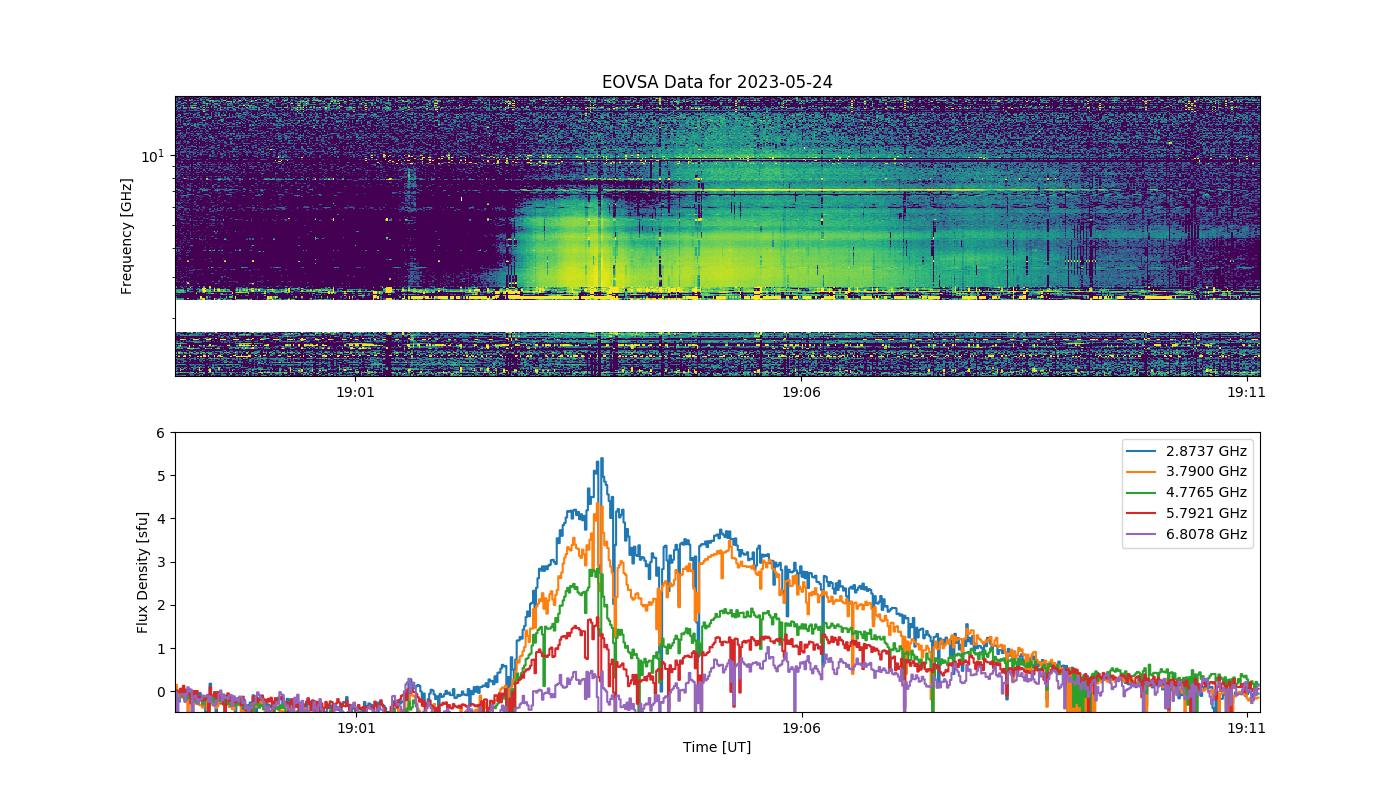This screenshot has height=800, width=1400.
Task: Click the 19:06 tick under the spectrogram
Action: coord(801,392)
